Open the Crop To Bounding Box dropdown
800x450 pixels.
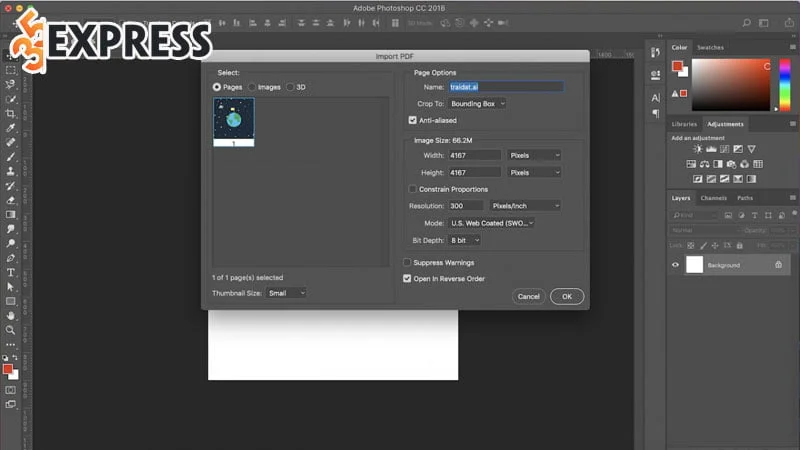tap(477, 104)
